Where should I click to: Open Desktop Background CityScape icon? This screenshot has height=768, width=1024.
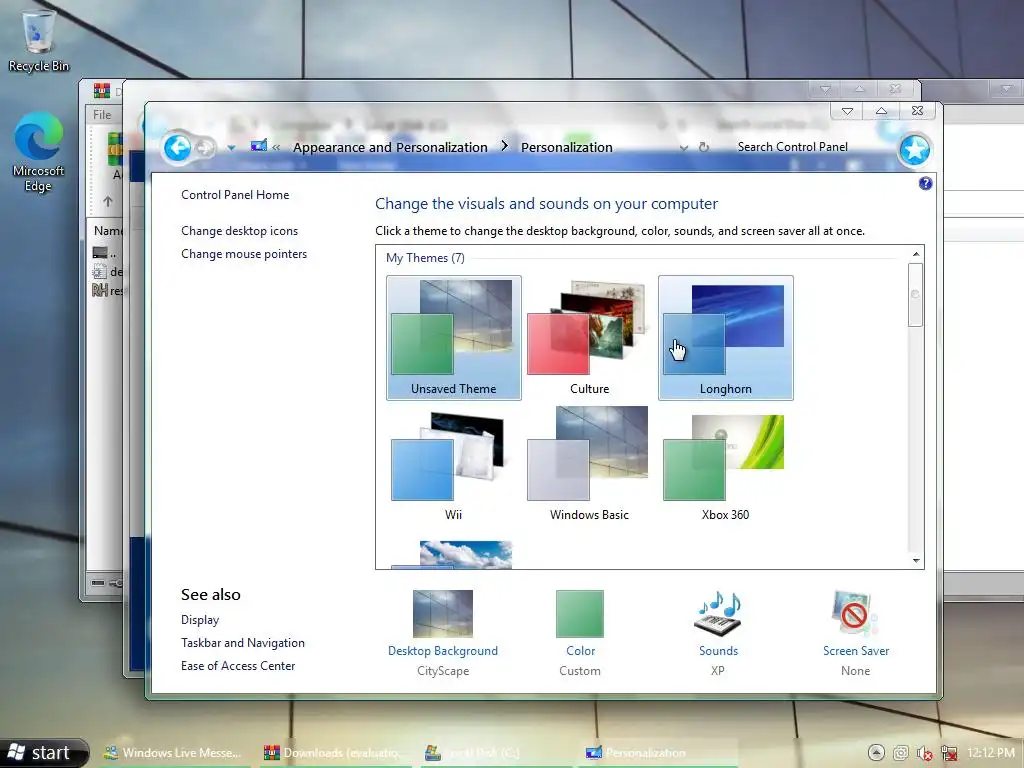443,613
